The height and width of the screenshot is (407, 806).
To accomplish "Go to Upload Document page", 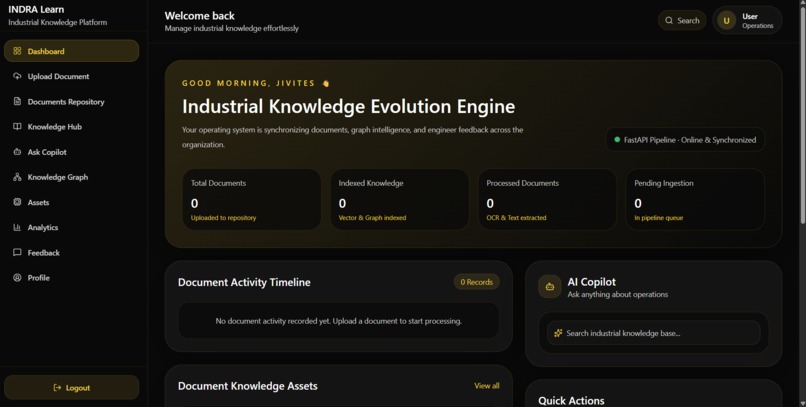I will (x=71, y=76).
